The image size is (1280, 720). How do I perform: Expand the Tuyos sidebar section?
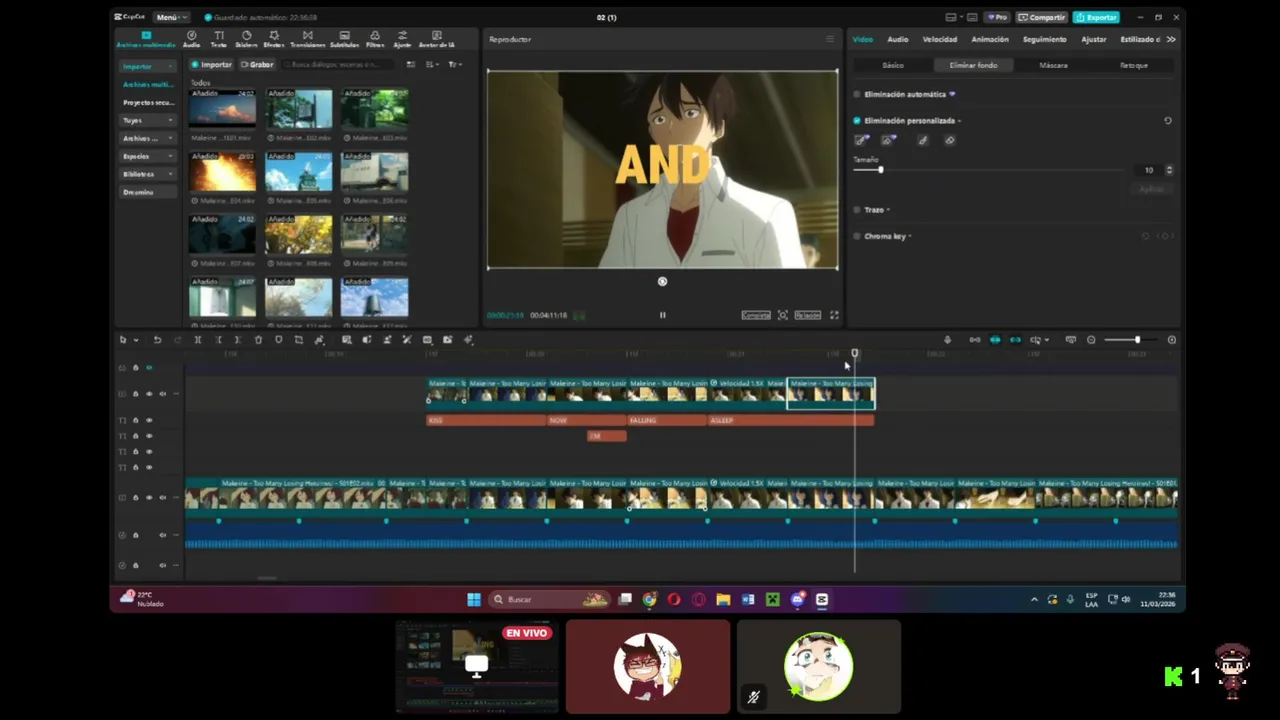point(147,120)
